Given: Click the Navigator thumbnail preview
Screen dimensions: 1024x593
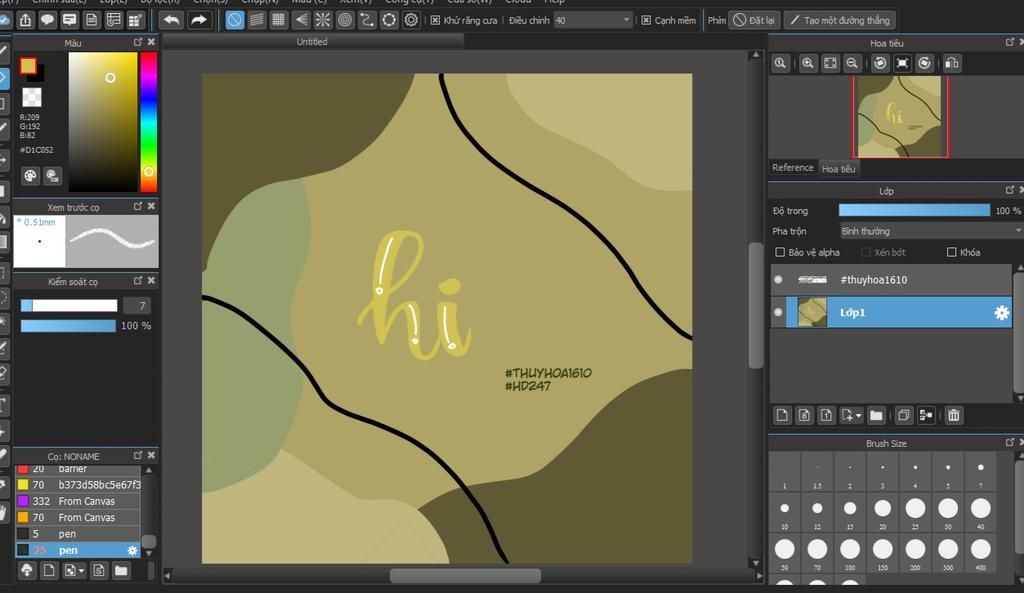Looking at the screenshot, I should coord(899,116).
